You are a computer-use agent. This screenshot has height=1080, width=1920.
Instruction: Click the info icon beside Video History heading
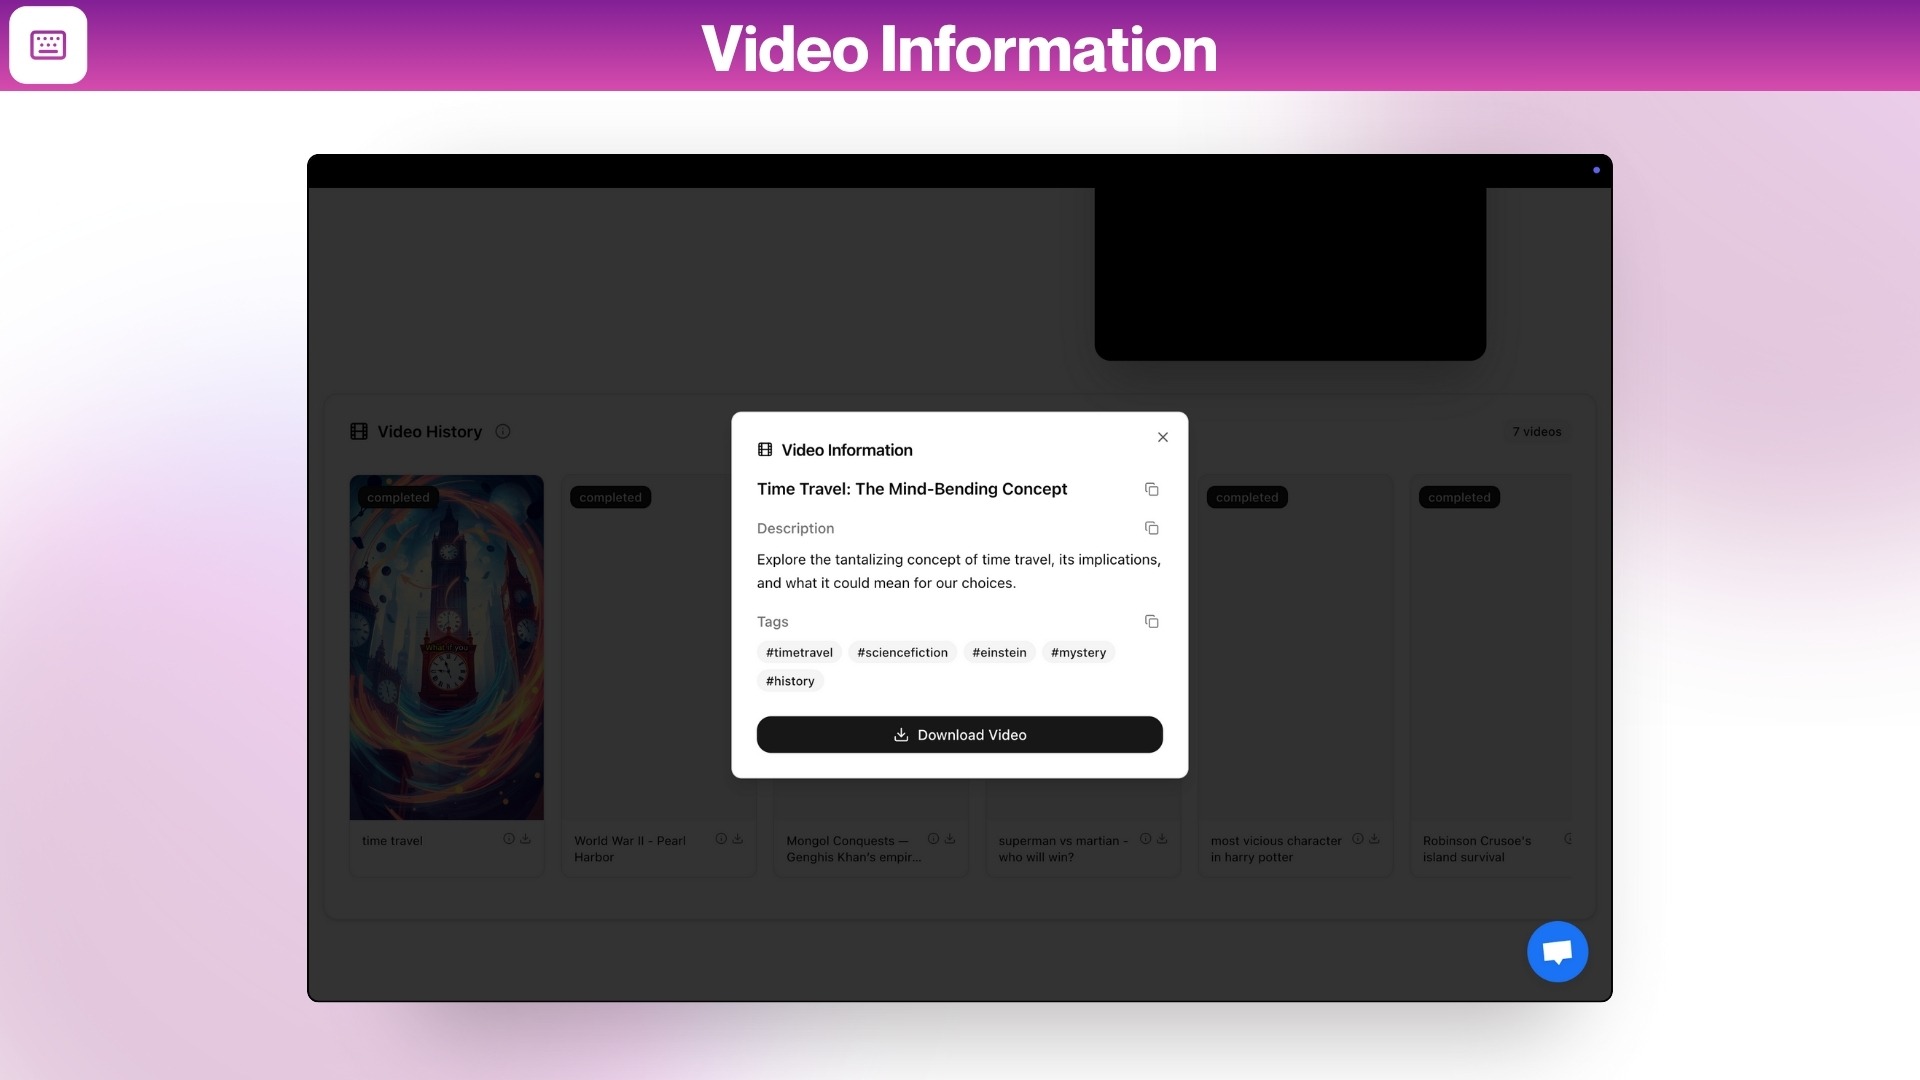502,431
